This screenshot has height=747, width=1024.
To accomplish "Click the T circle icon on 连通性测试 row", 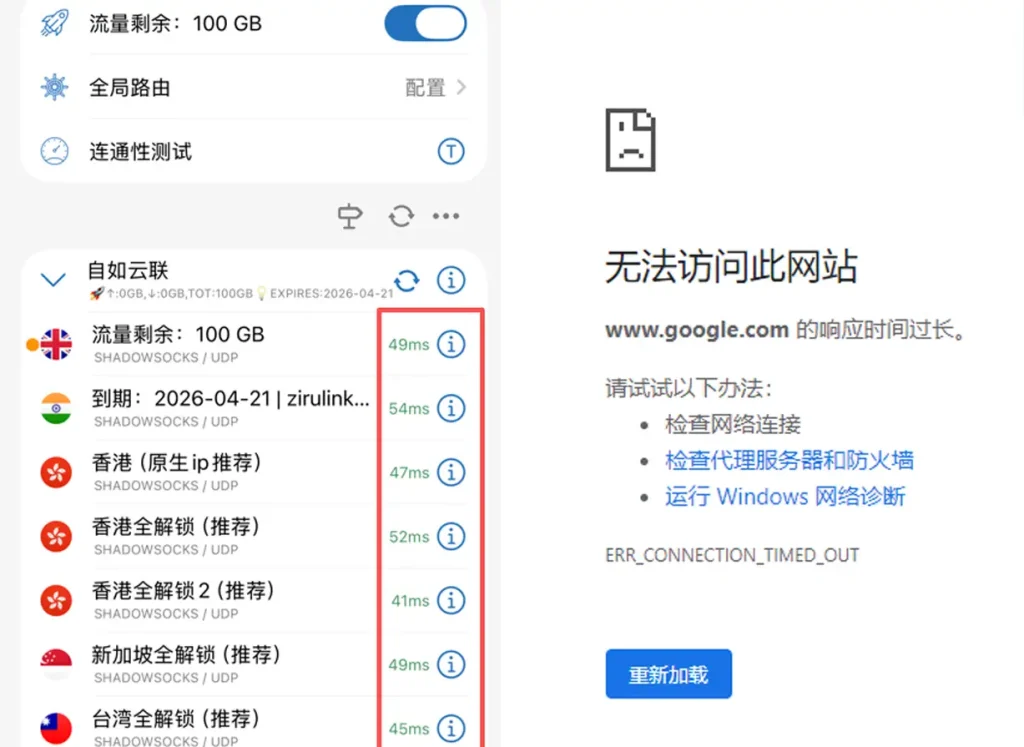I will pos(451,151).
